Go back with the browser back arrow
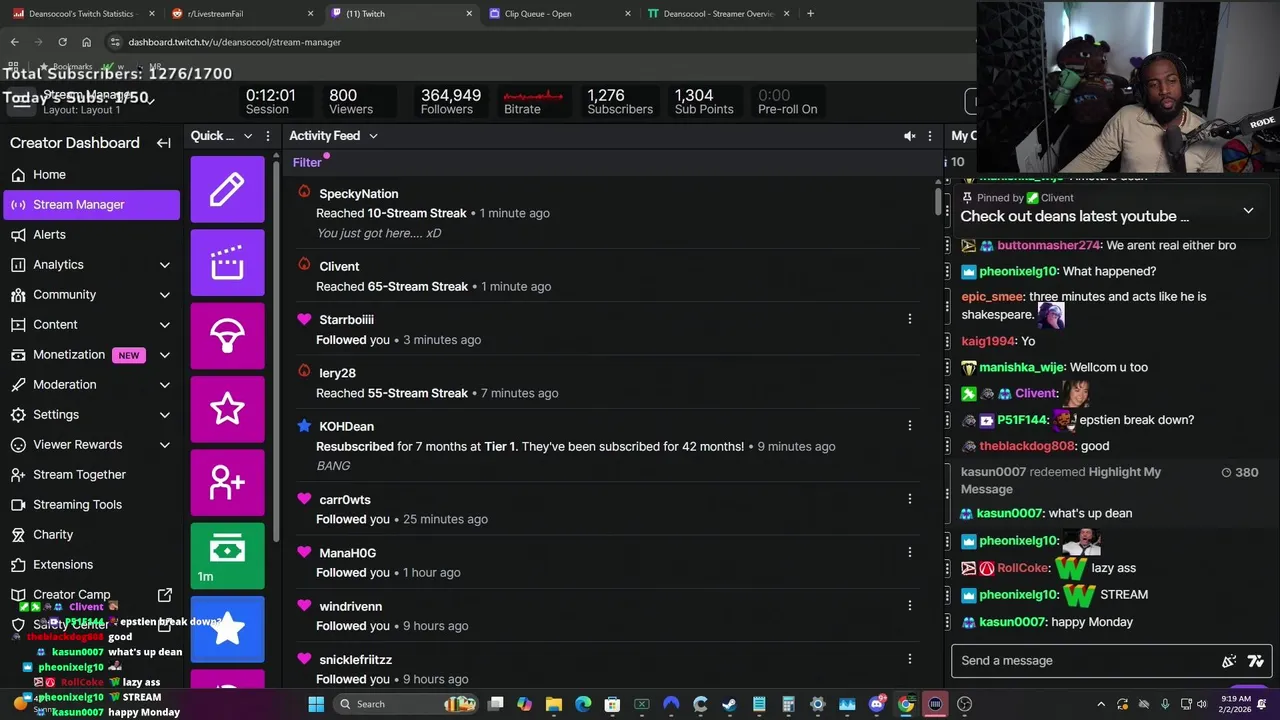 click(14, 42)
